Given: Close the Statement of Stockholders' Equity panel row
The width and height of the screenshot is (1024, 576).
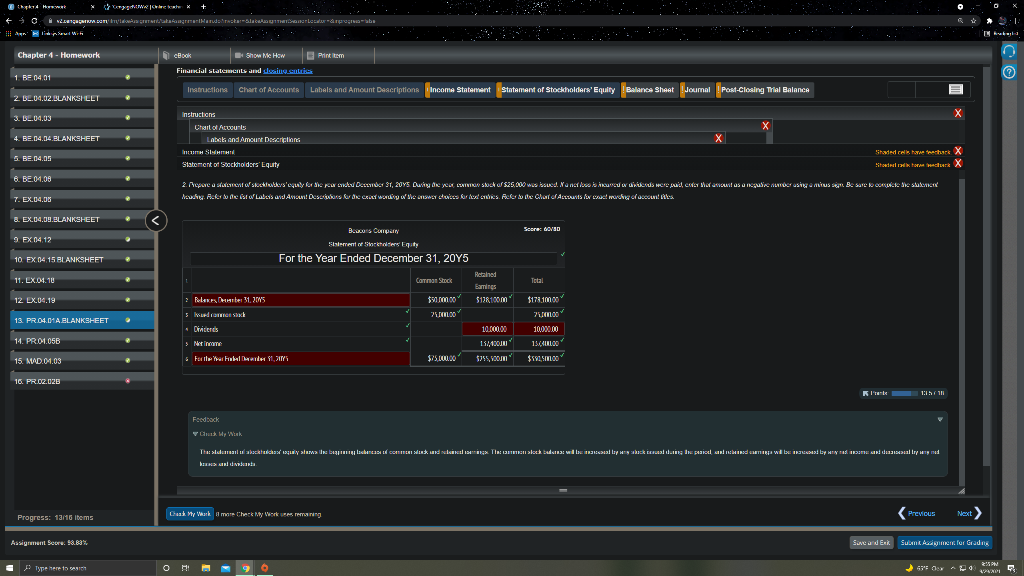Looking at the screenshot, I should tap(957, 163).
